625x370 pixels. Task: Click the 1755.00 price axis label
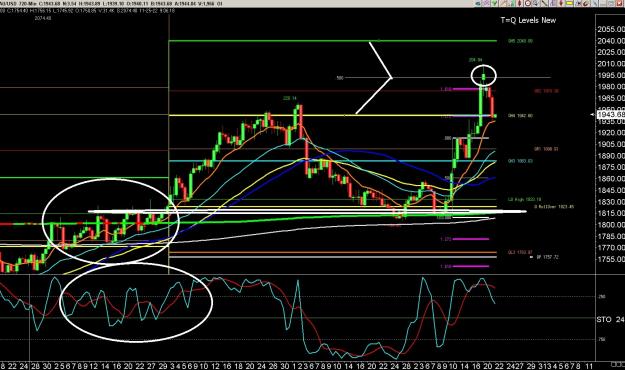tap(611, 259)
